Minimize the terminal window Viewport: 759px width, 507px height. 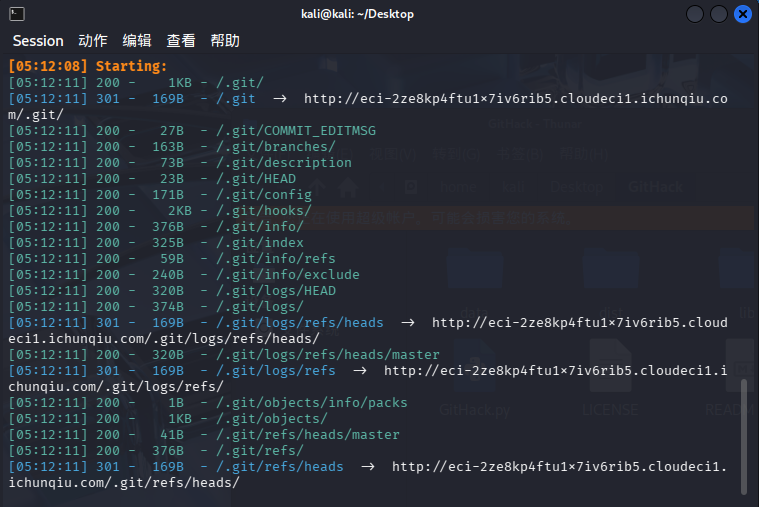(695, 14)
